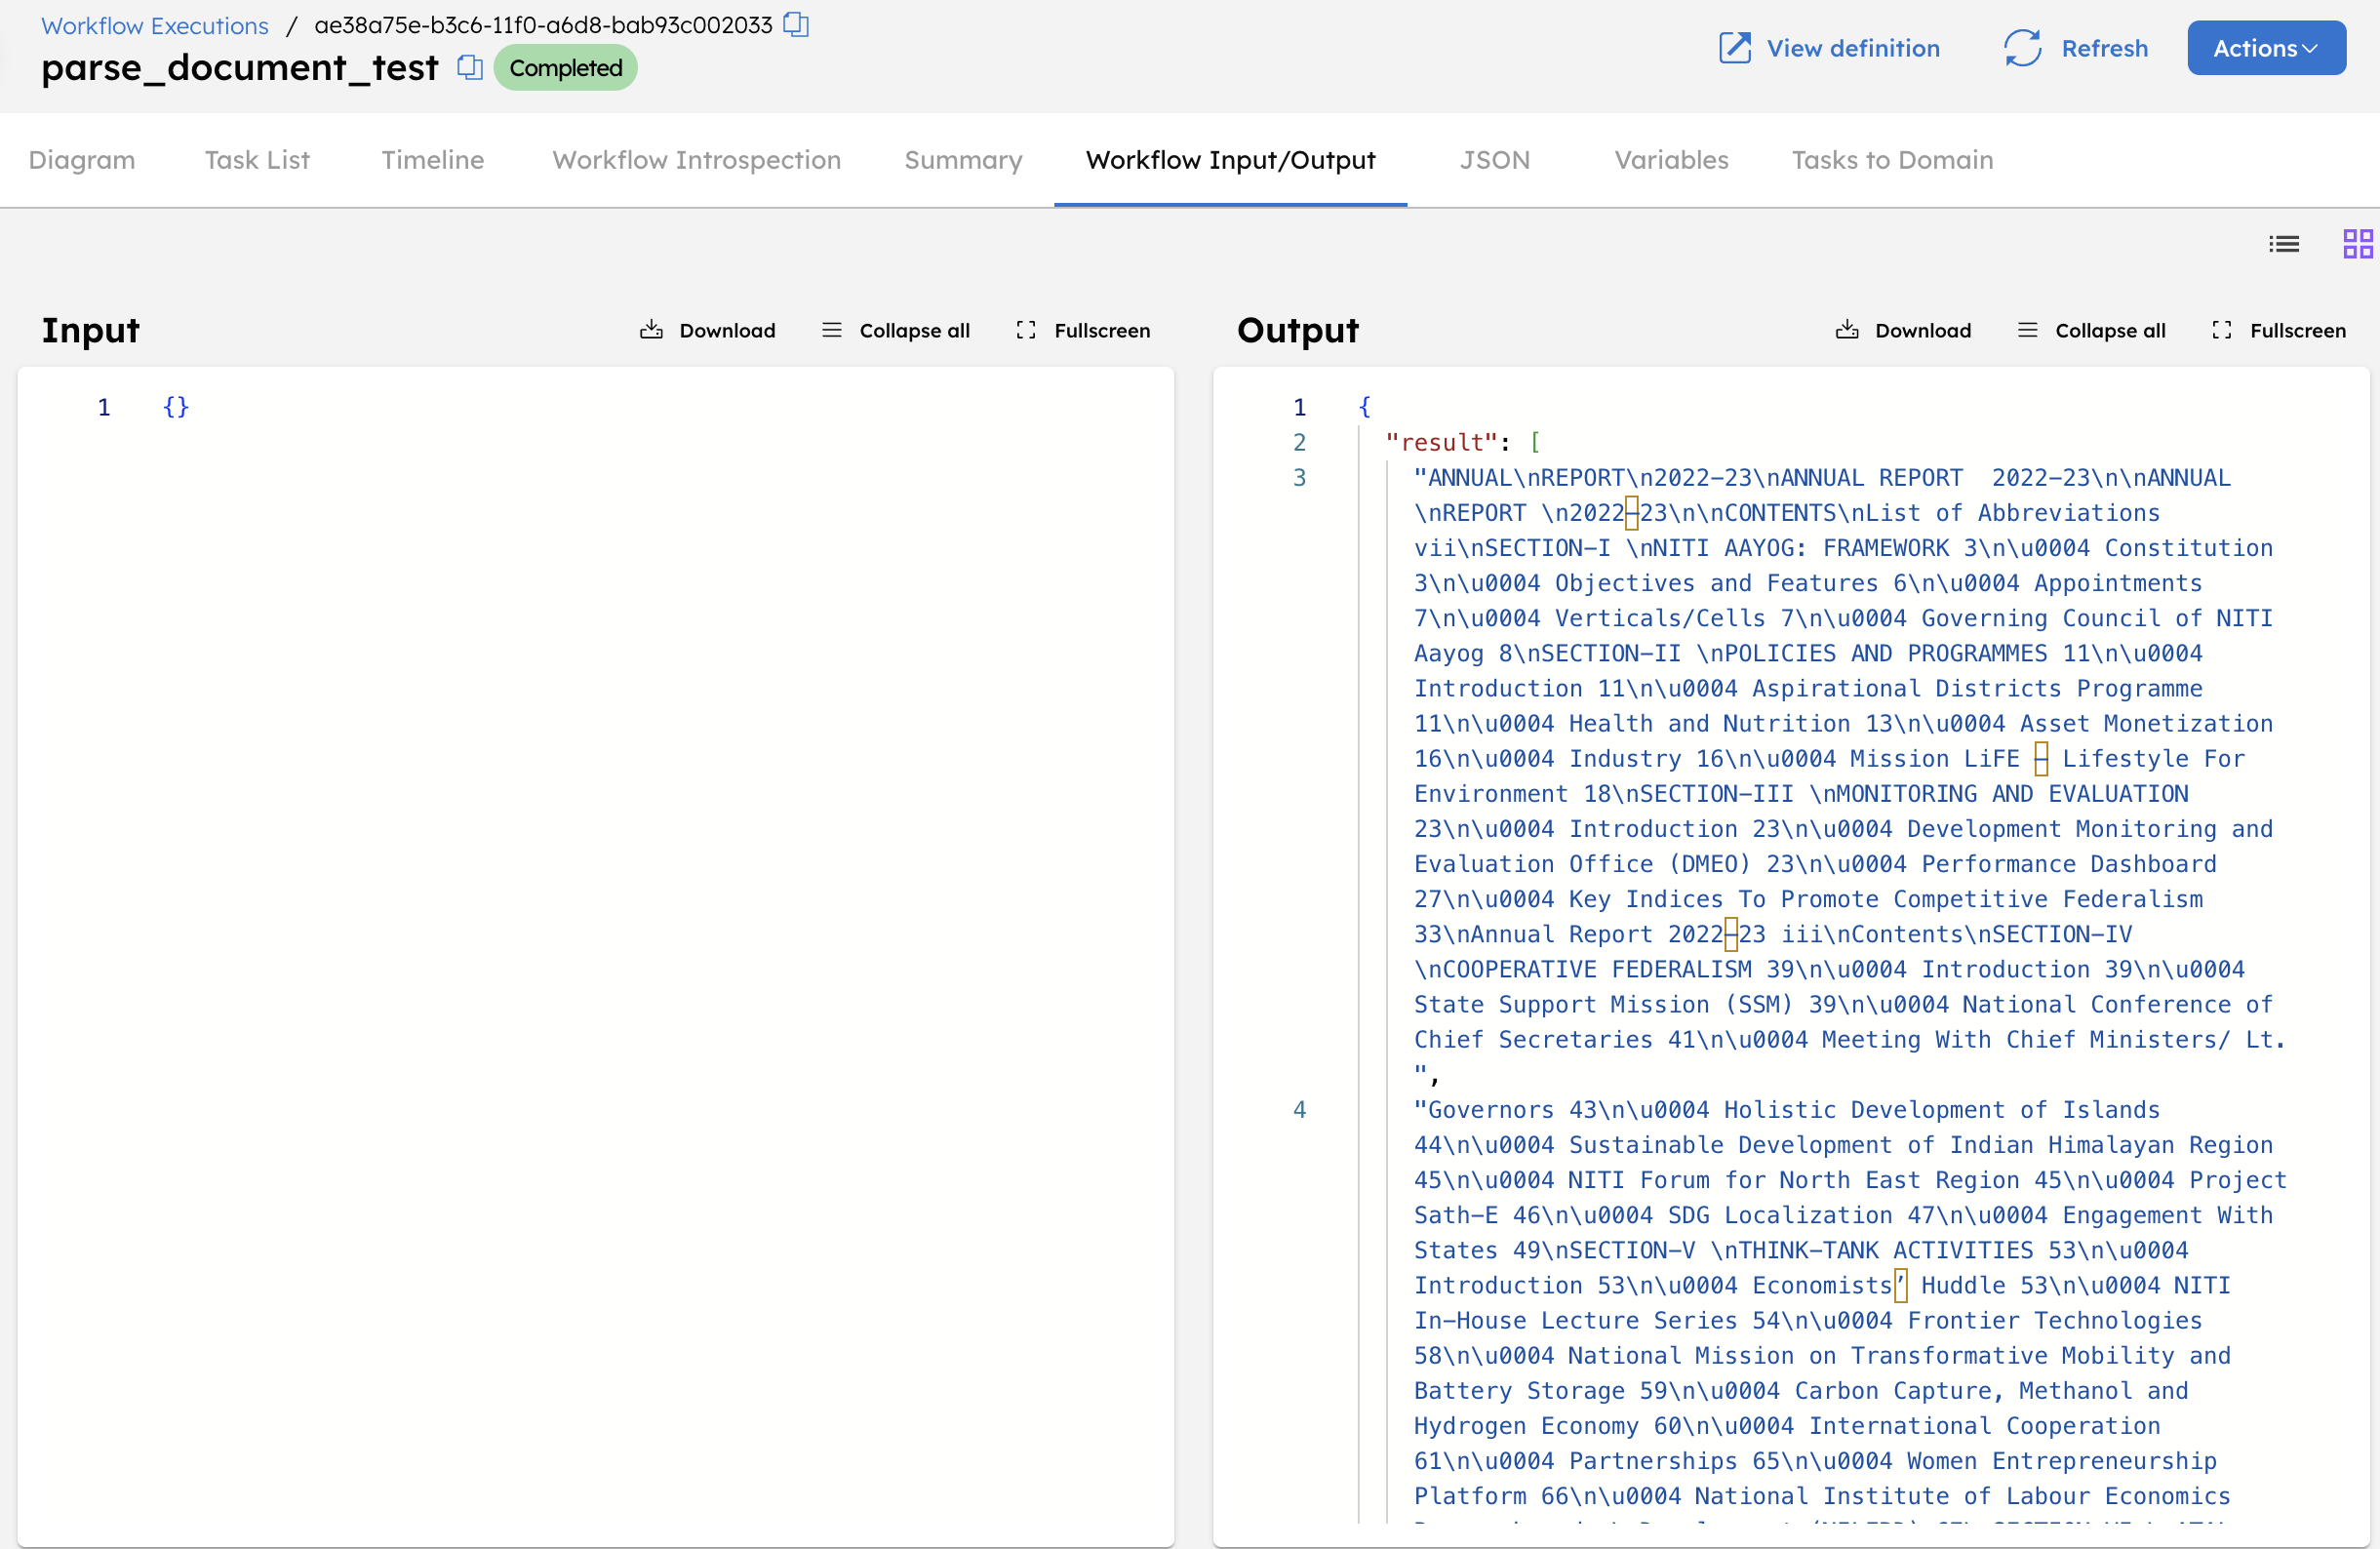Open the Workflow Introspection tab
Viewport: 2380px width, 1549px height.
click(x=696, y=159)
